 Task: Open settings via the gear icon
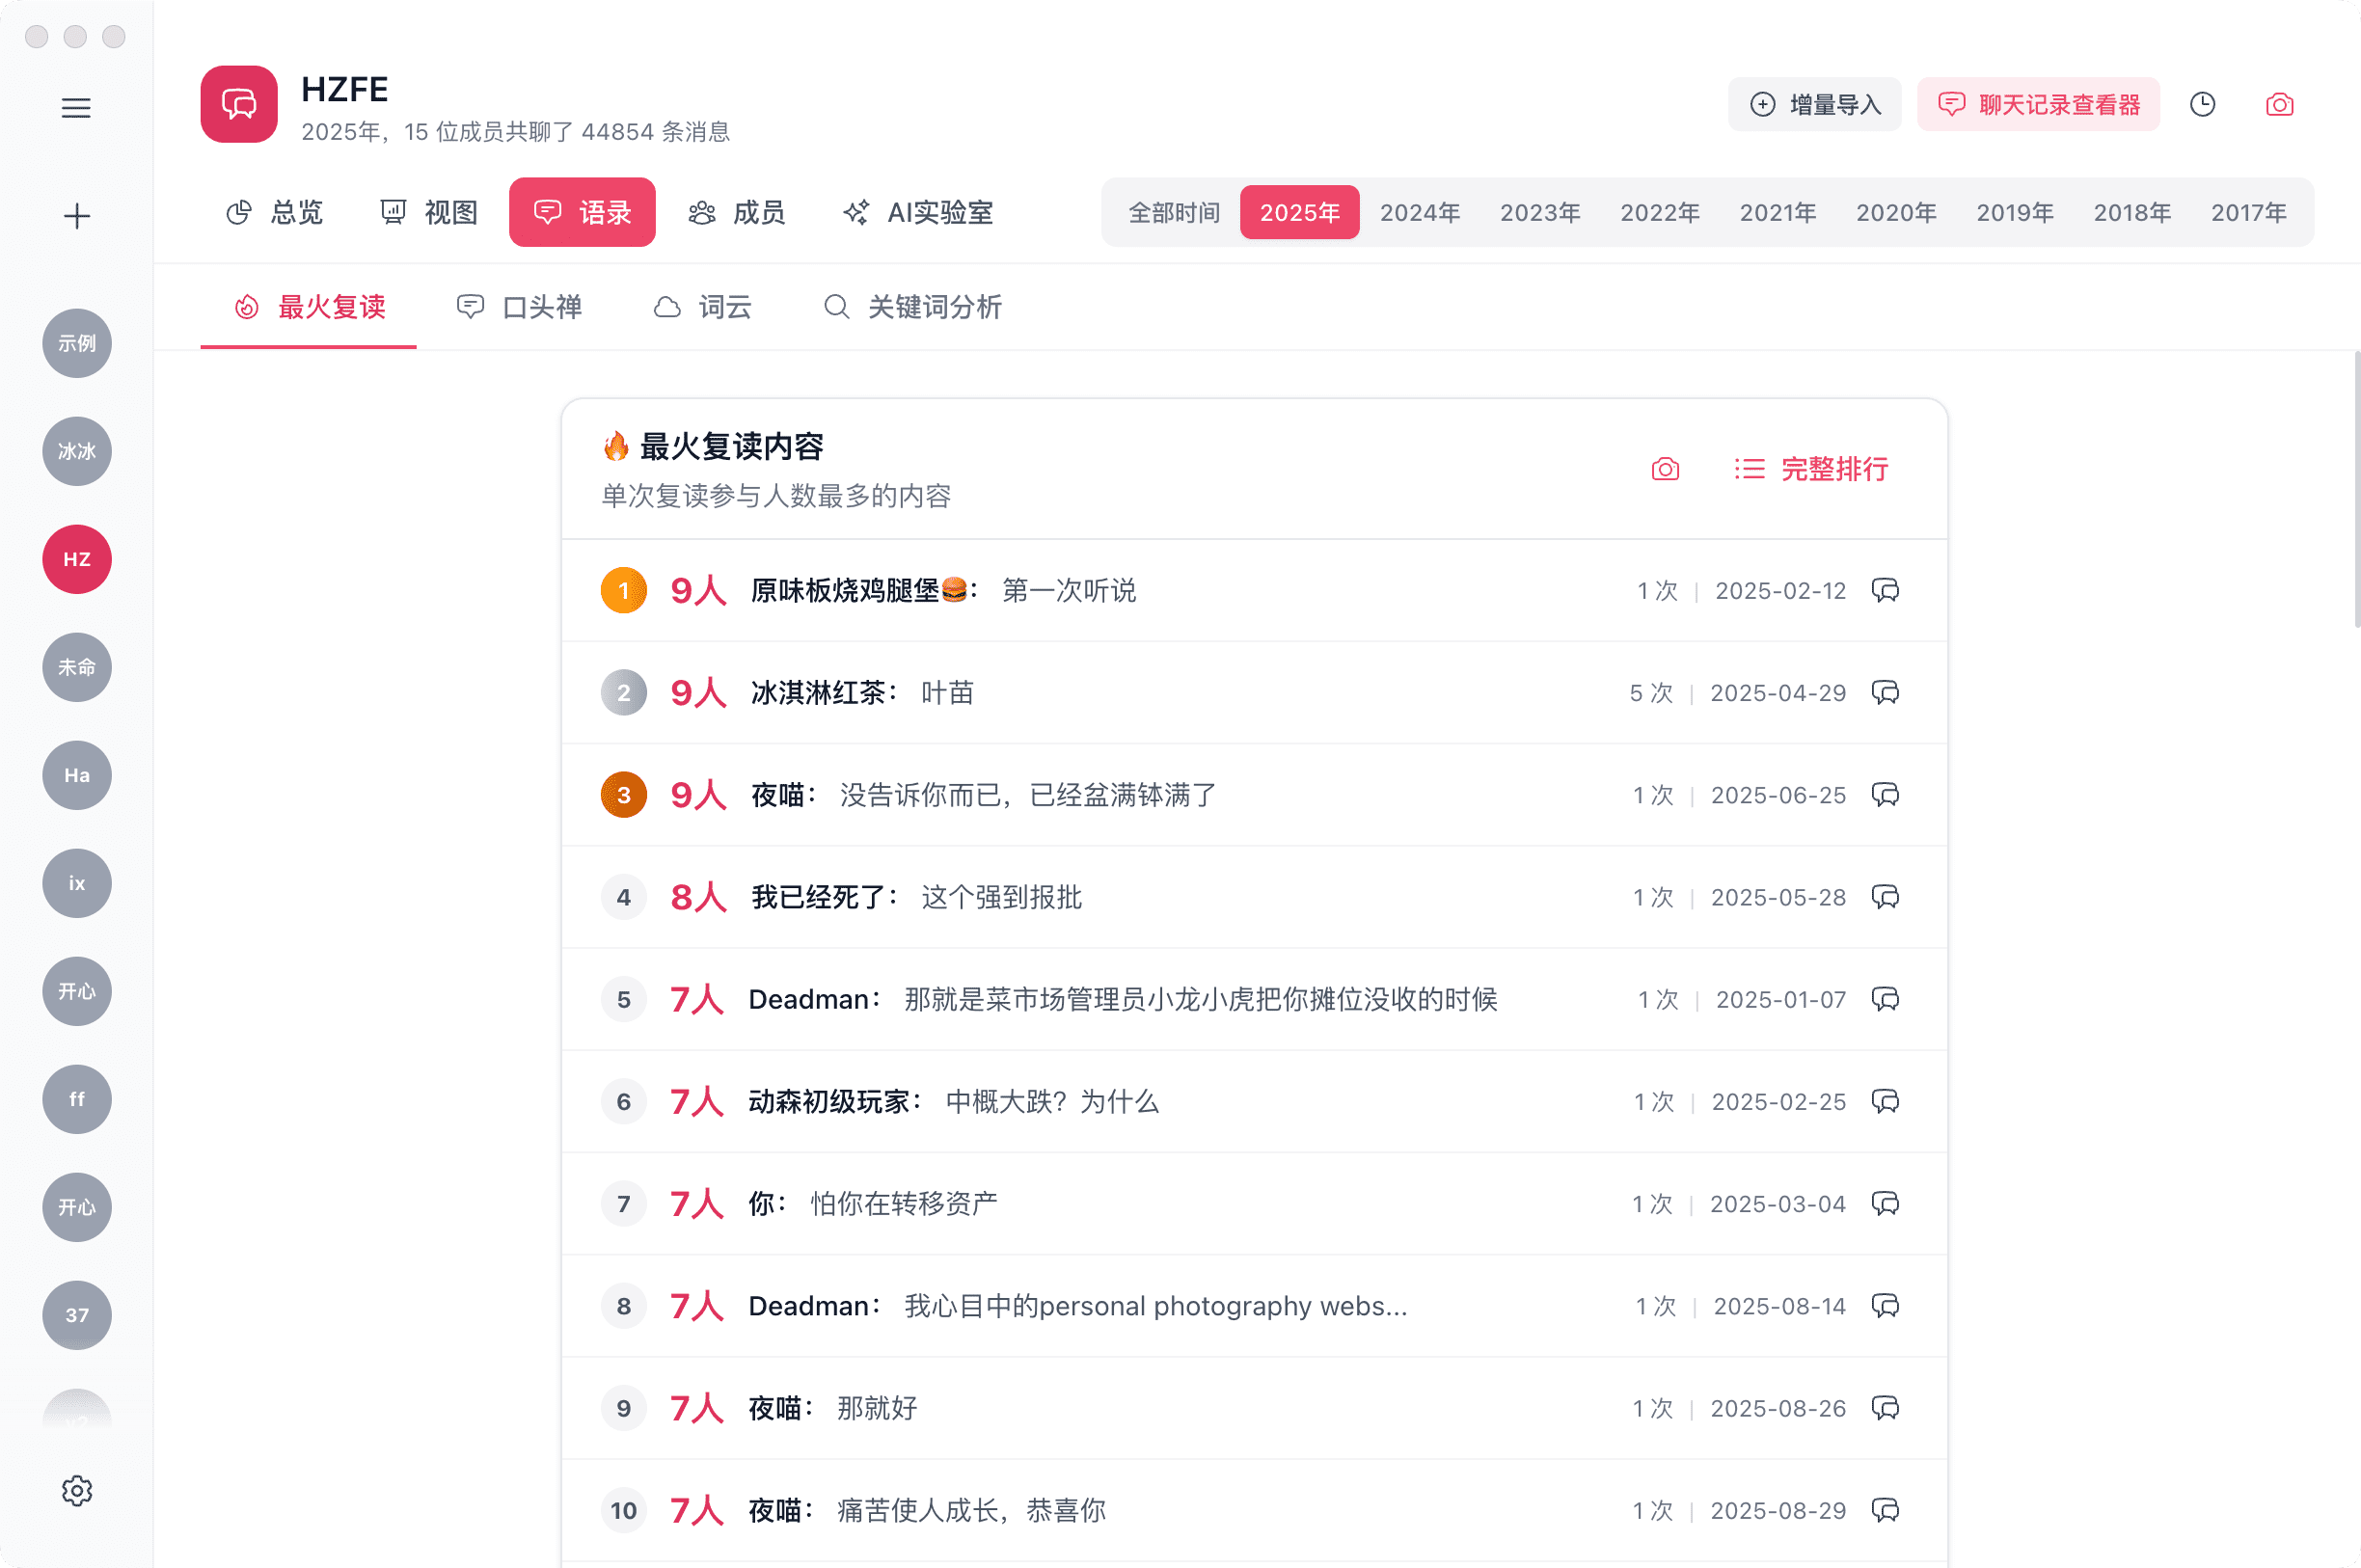pos(77,1490)
